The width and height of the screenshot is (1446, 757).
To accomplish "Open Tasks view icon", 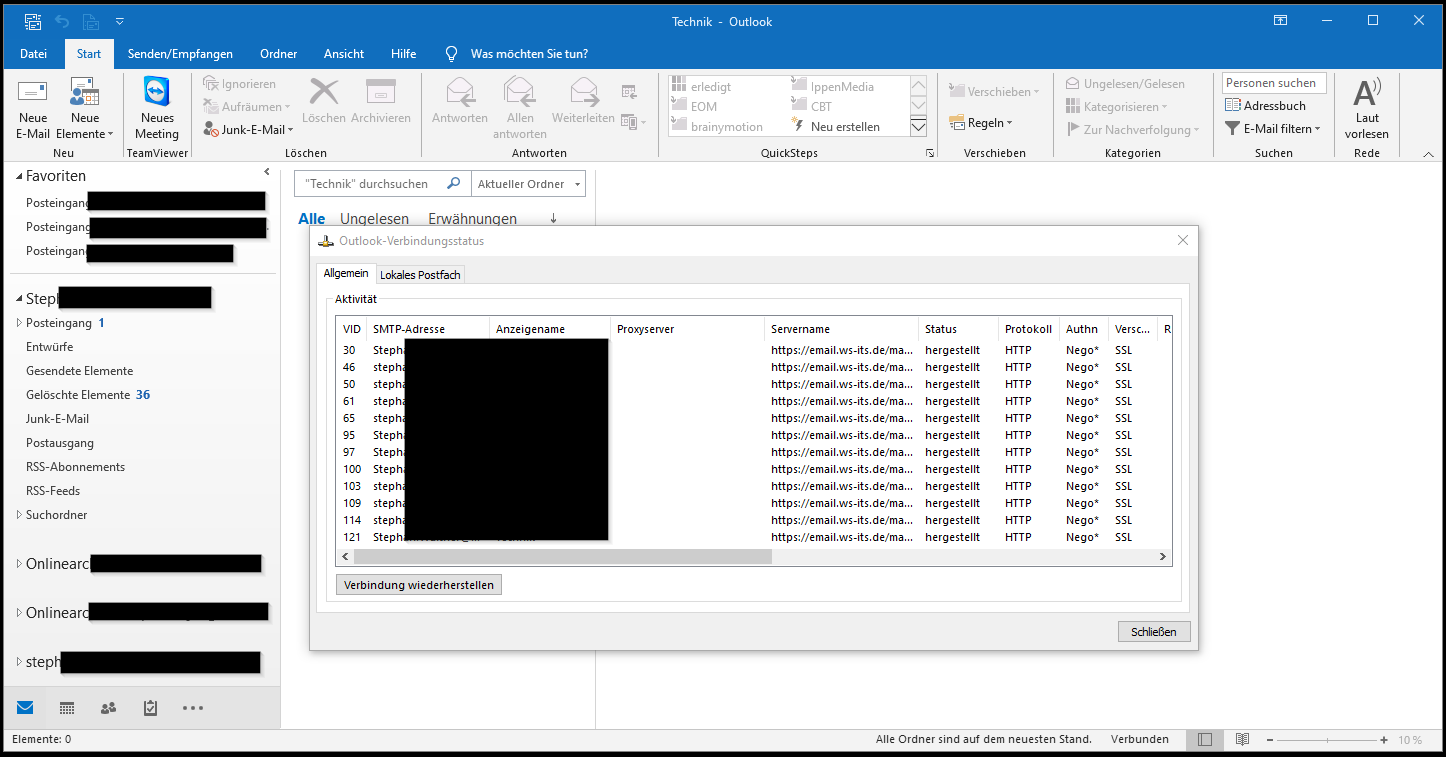I will pyautogui.click(x=150, y=708).
